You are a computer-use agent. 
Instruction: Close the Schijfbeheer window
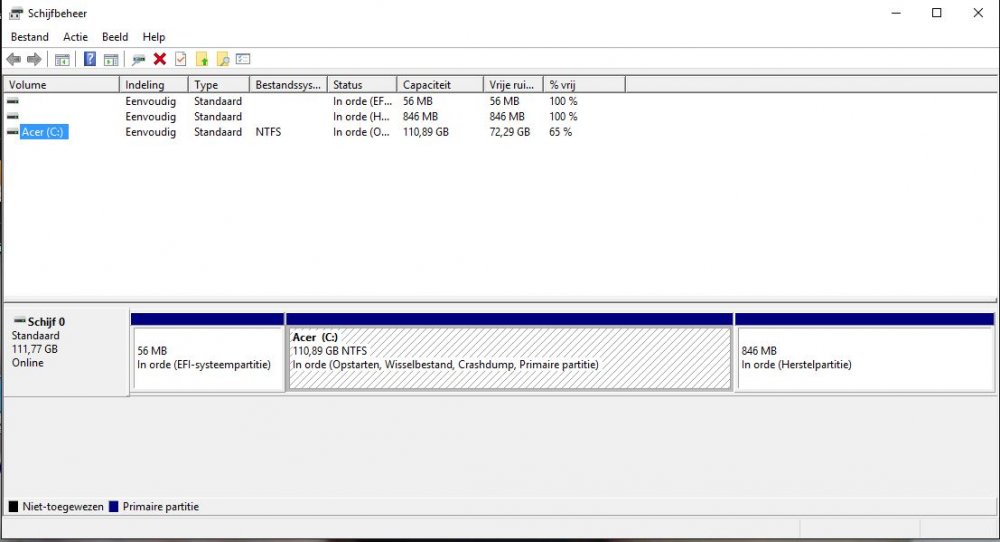pos(978,13)
